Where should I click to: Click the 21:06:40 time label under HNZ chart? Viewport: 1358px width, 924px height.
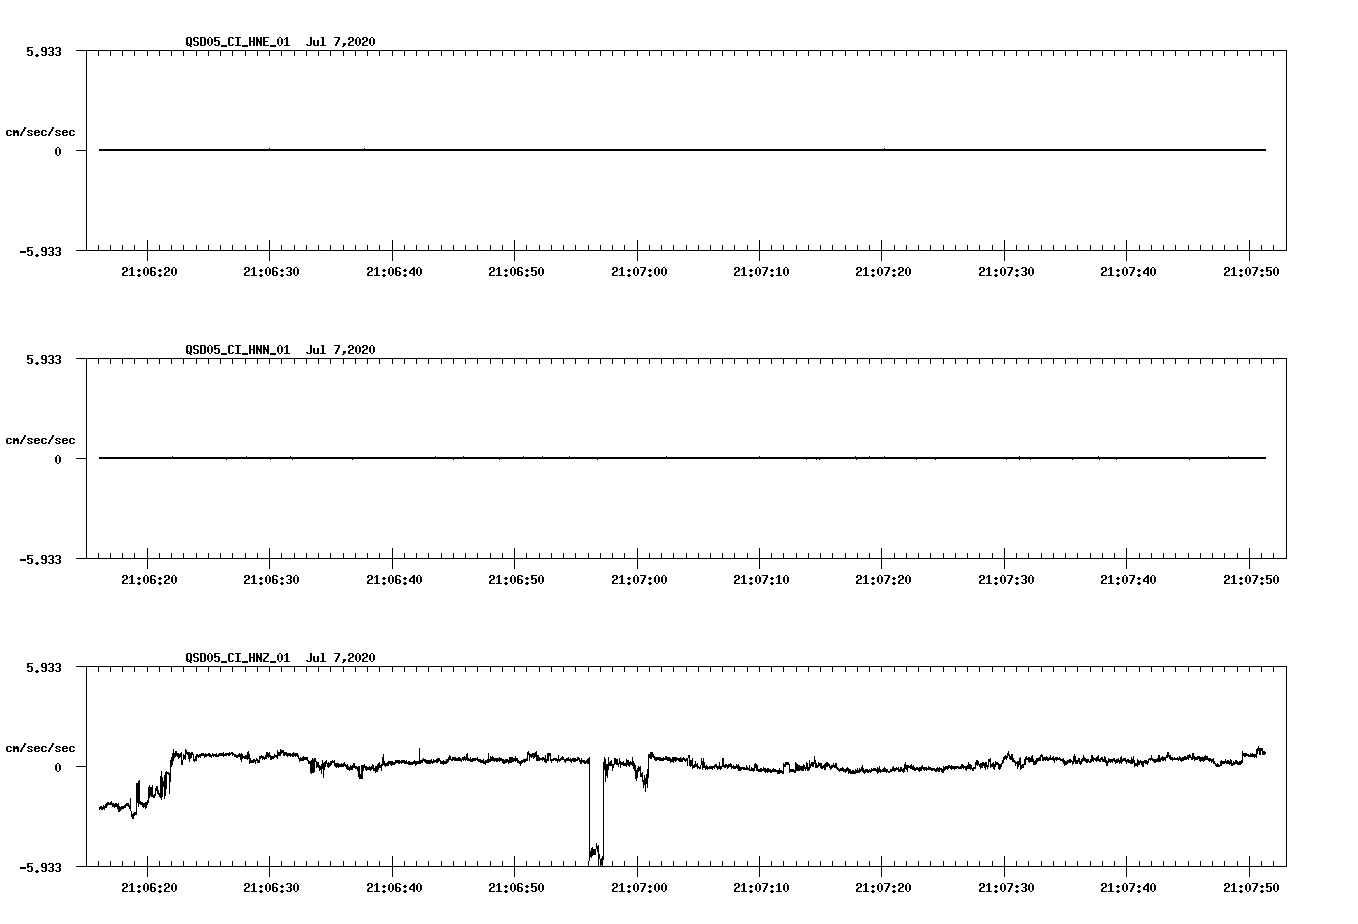click(393, 887)
